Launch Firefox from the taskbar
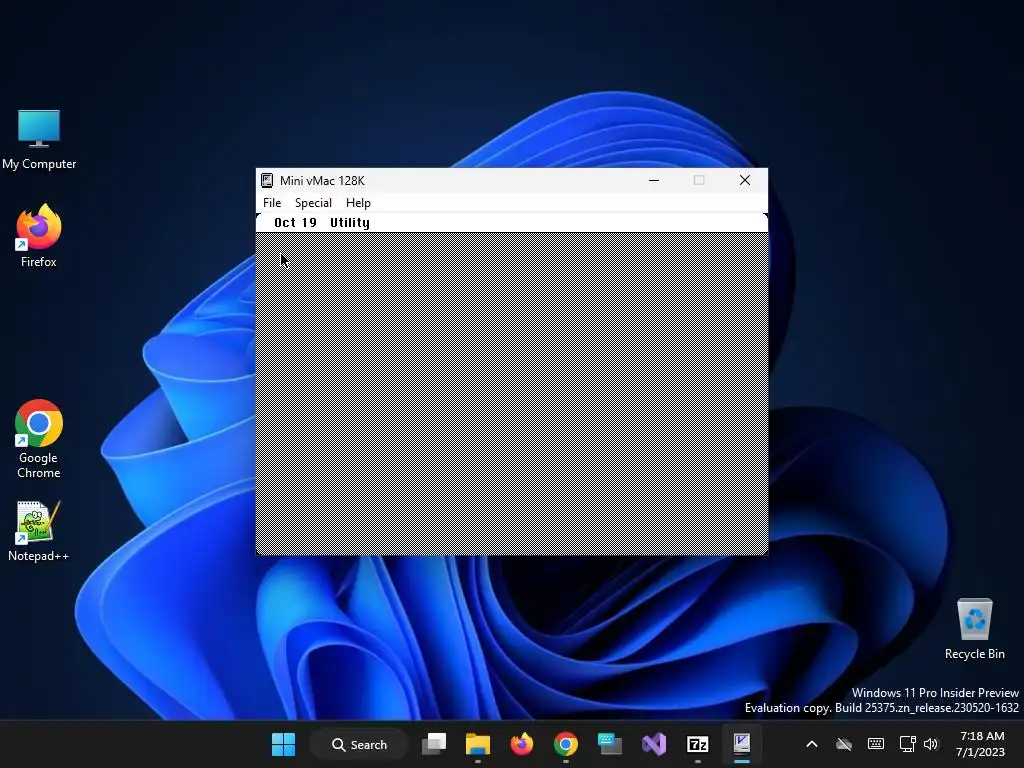Screen dimensions: 1024x768 pyautogui.click(x=521, y=744)
